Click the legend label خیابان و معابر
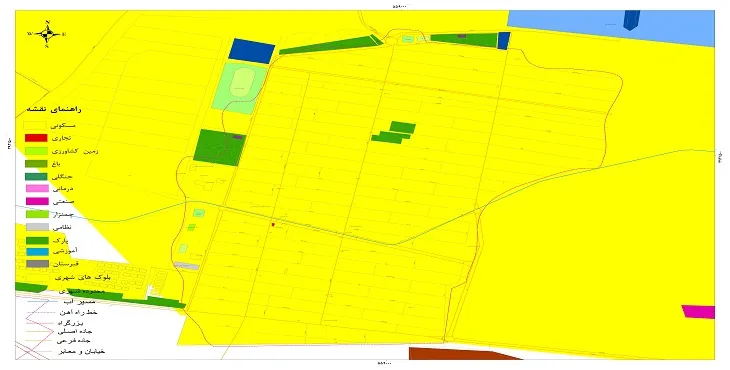Image resolution: width=730 pixels, height=370 pixels. (81, 351)
